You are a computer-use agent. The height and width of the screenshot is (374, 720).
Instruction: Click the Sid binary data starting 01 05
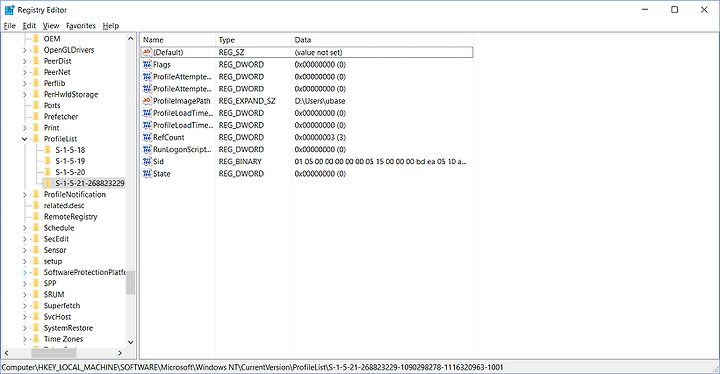pos(380,162)
